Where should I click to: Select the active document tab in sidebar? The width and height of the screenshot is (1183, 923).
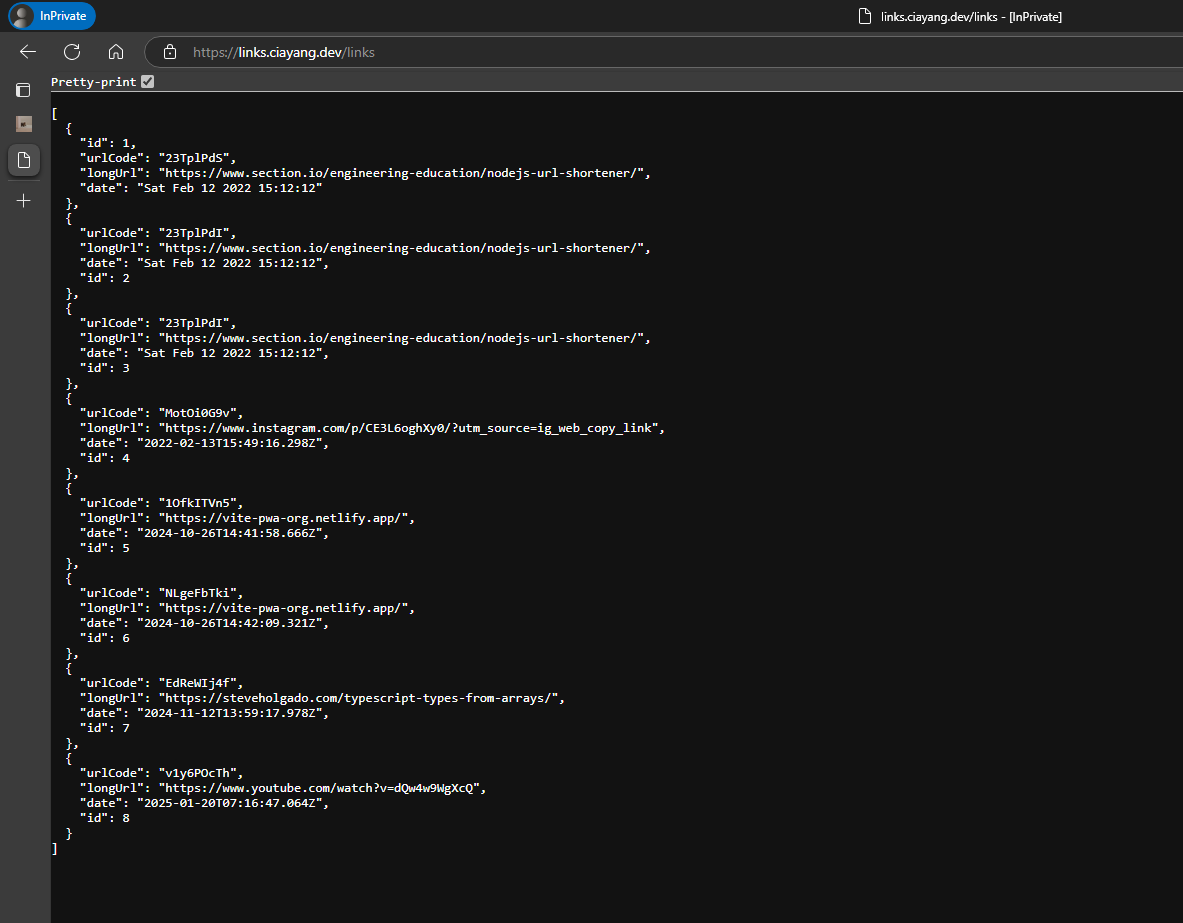click(x=24, y=159)
